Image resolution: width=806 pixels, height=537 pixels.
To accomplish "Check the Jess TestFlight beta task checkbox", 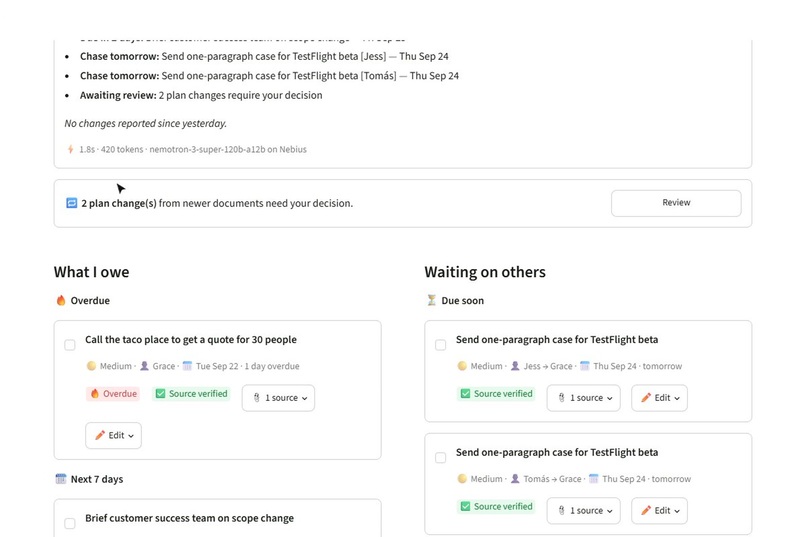I will (441, 345).
